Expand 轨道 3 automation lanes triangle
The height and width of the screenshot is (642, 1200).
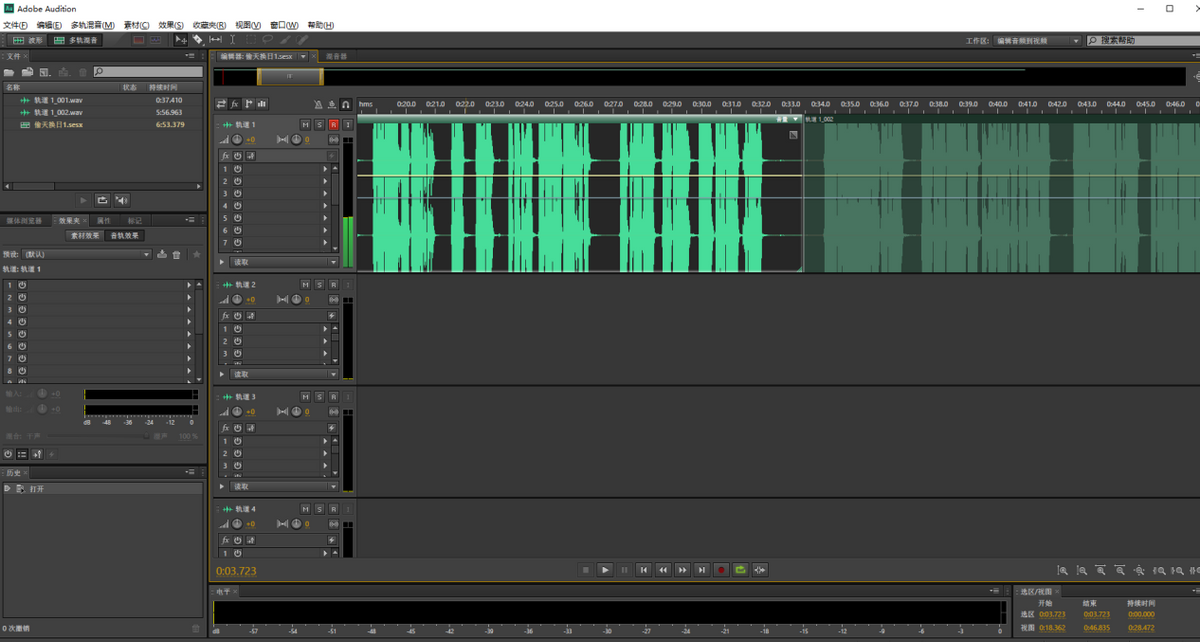tap(222, 486)
